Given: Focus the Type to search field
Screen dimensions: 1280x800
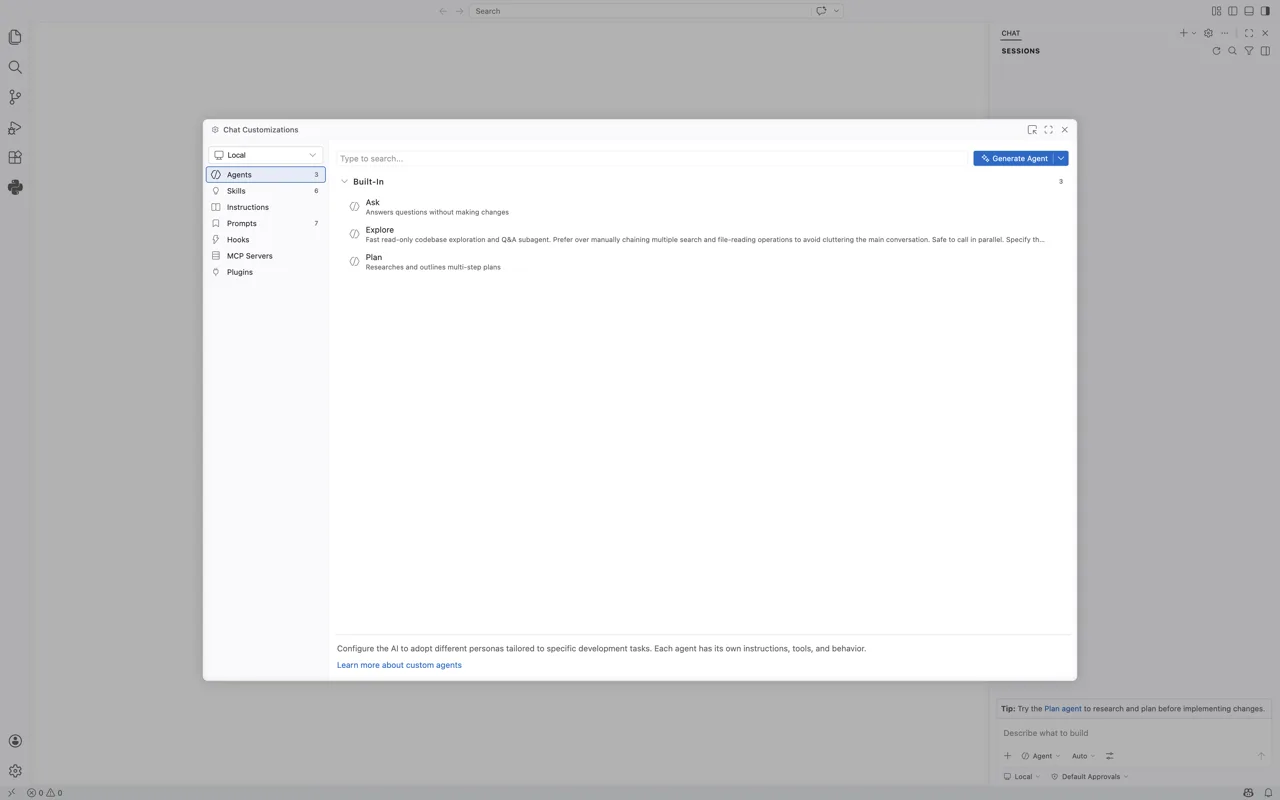Looking at the screenshot, I should pos(652,158).
